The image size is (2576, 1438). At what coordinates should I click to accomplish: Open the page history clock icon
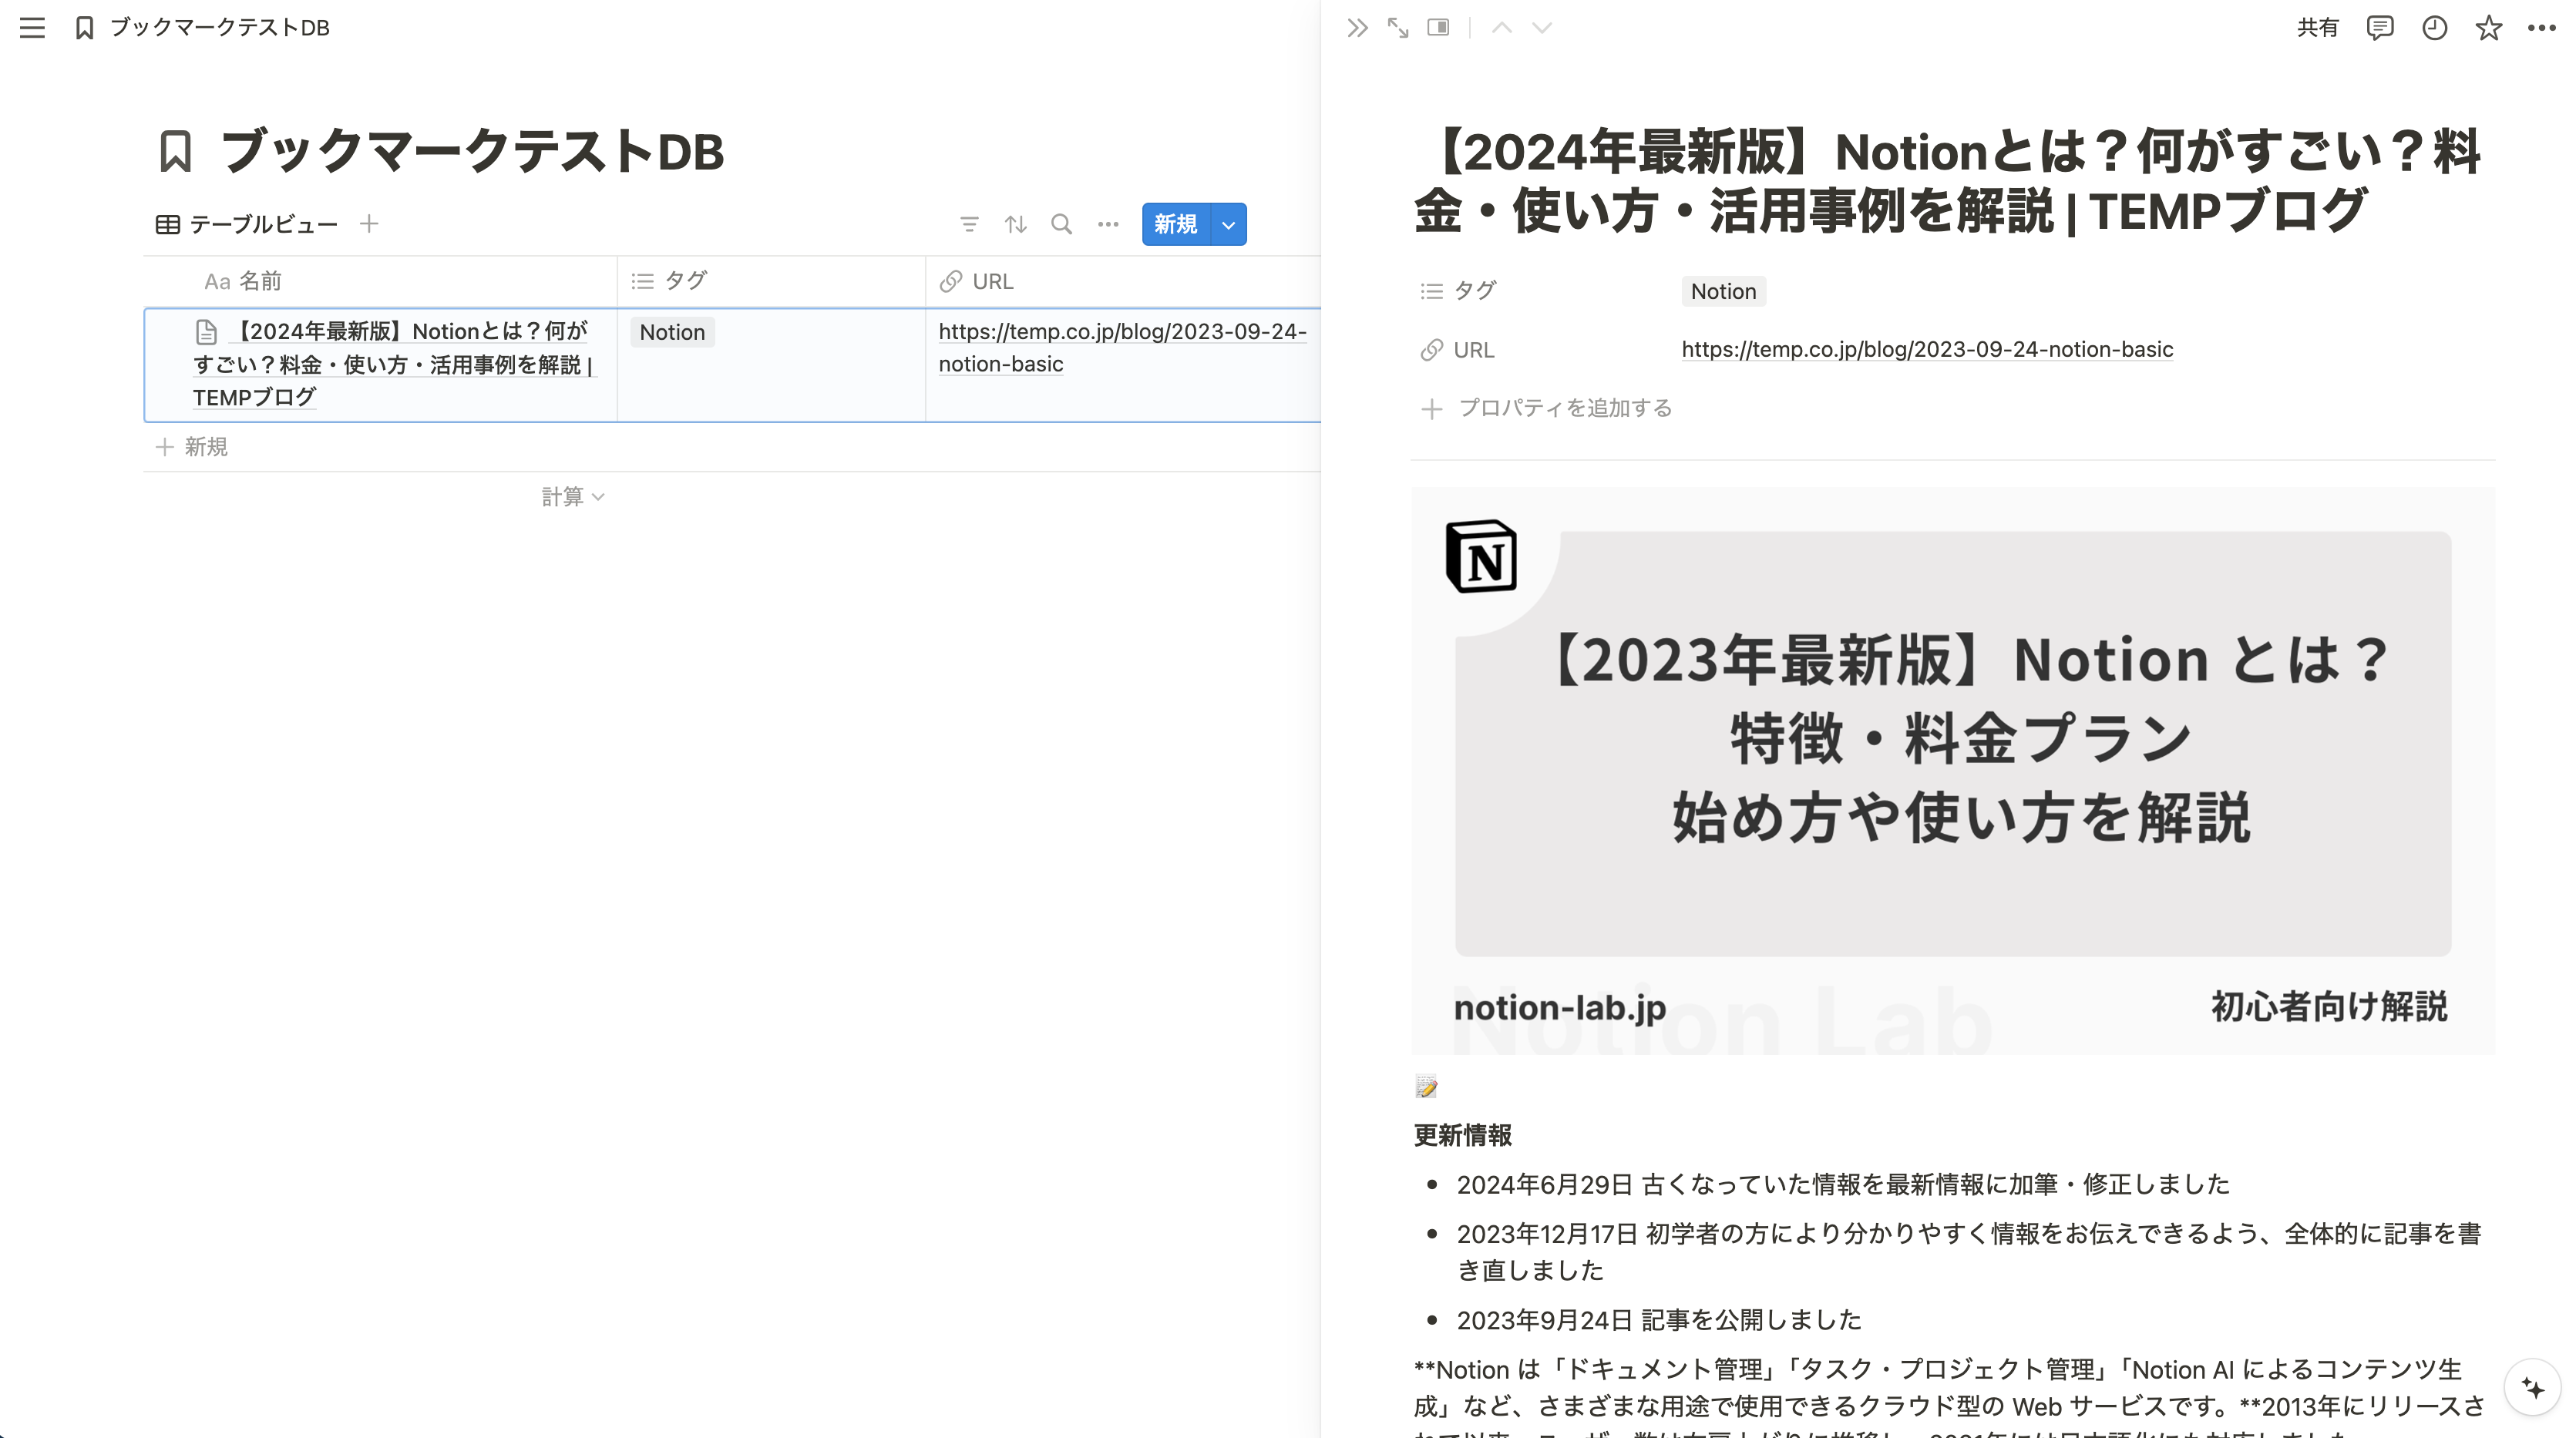2434,28
